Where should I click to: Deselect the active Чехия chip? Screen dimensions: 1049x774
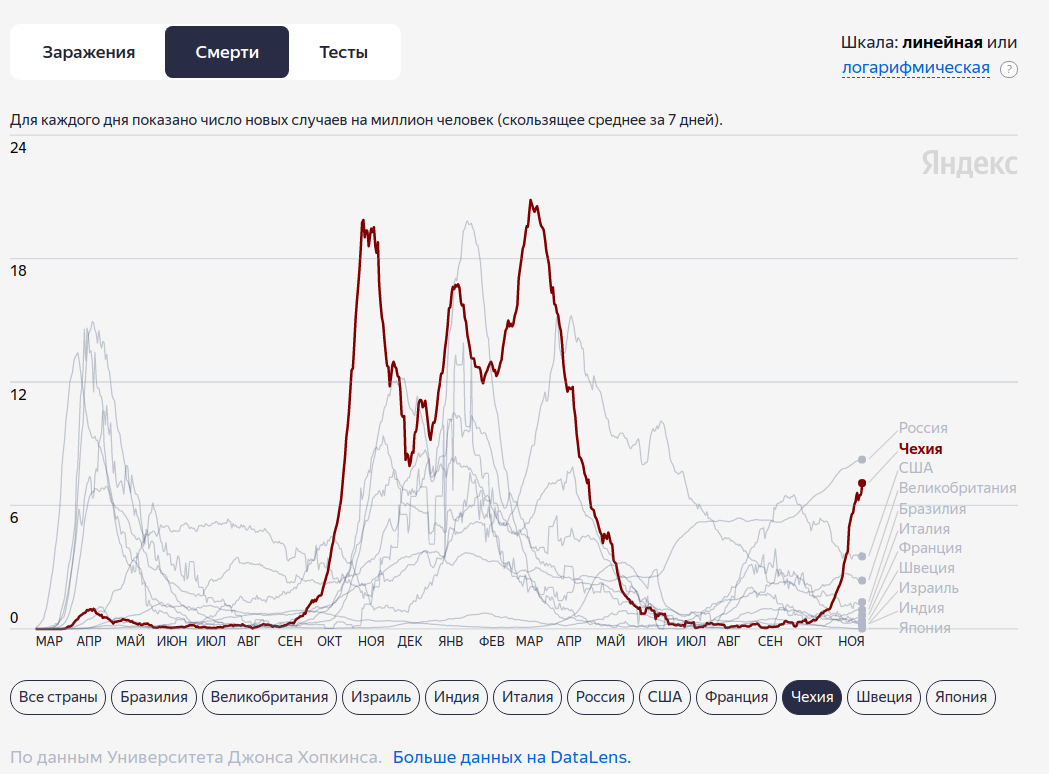[x=812, y=697]
